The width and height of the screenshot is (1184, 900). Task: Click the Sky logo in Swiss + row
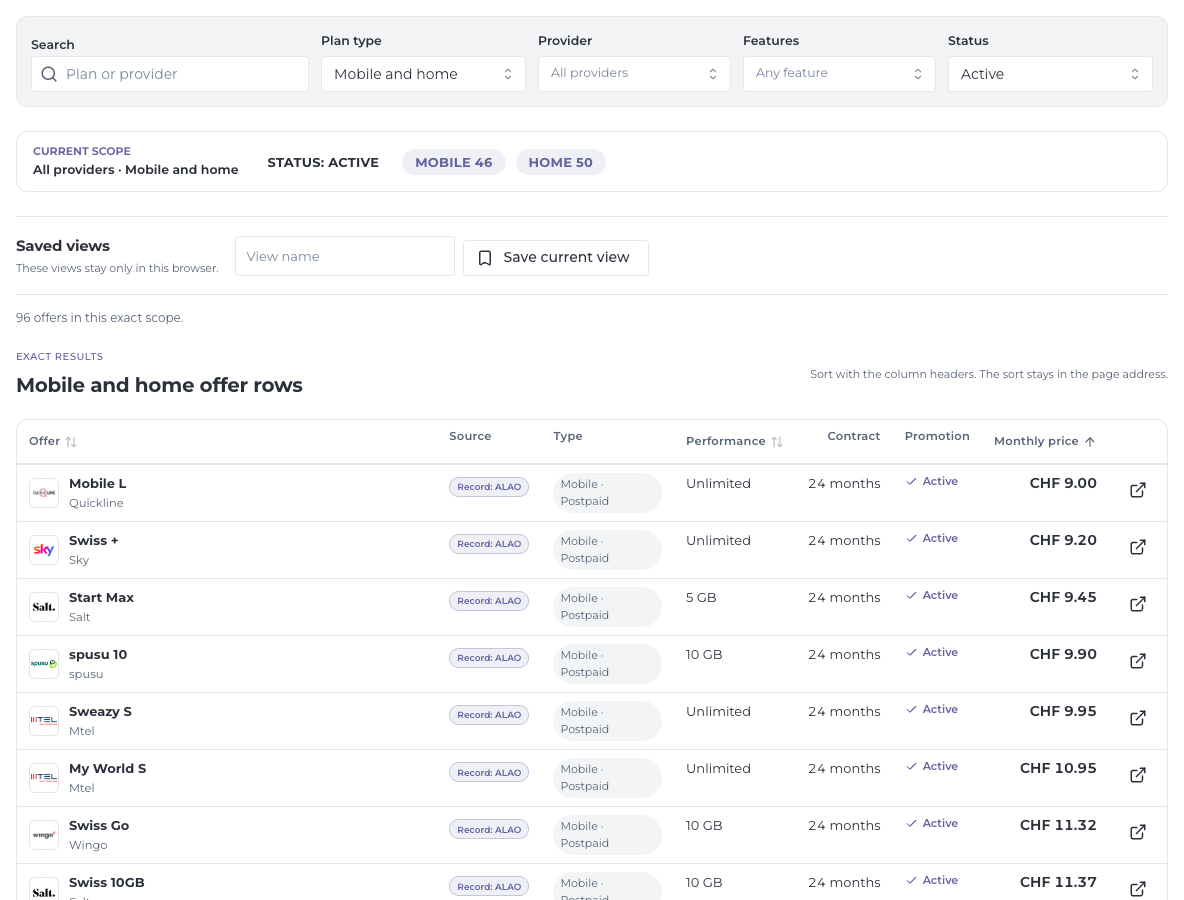point(44,550)
